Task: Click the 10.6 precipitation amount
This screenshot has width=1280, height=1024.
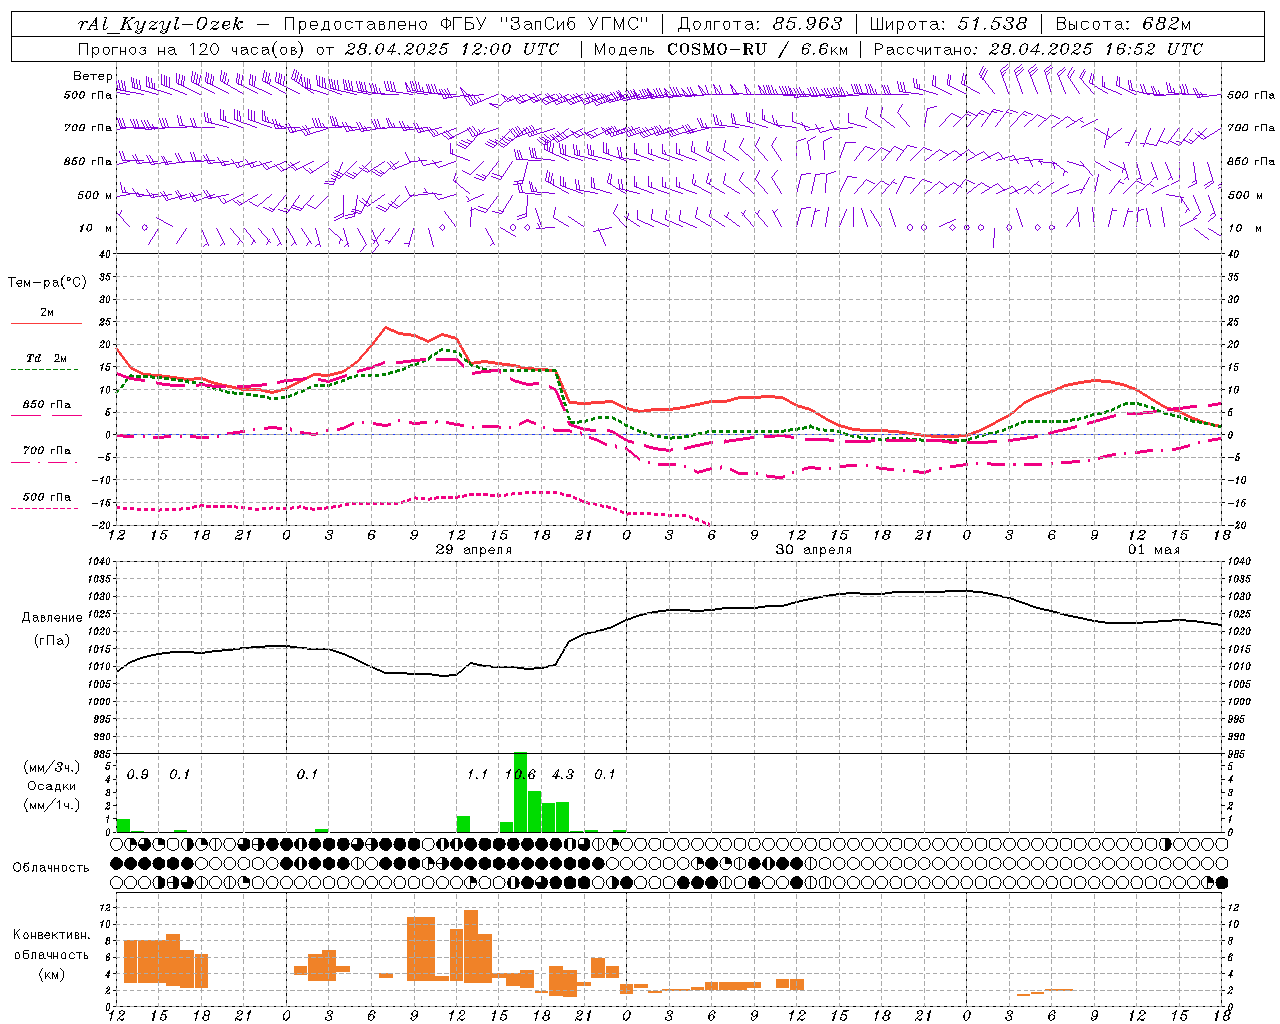Action: coord(520,774)
